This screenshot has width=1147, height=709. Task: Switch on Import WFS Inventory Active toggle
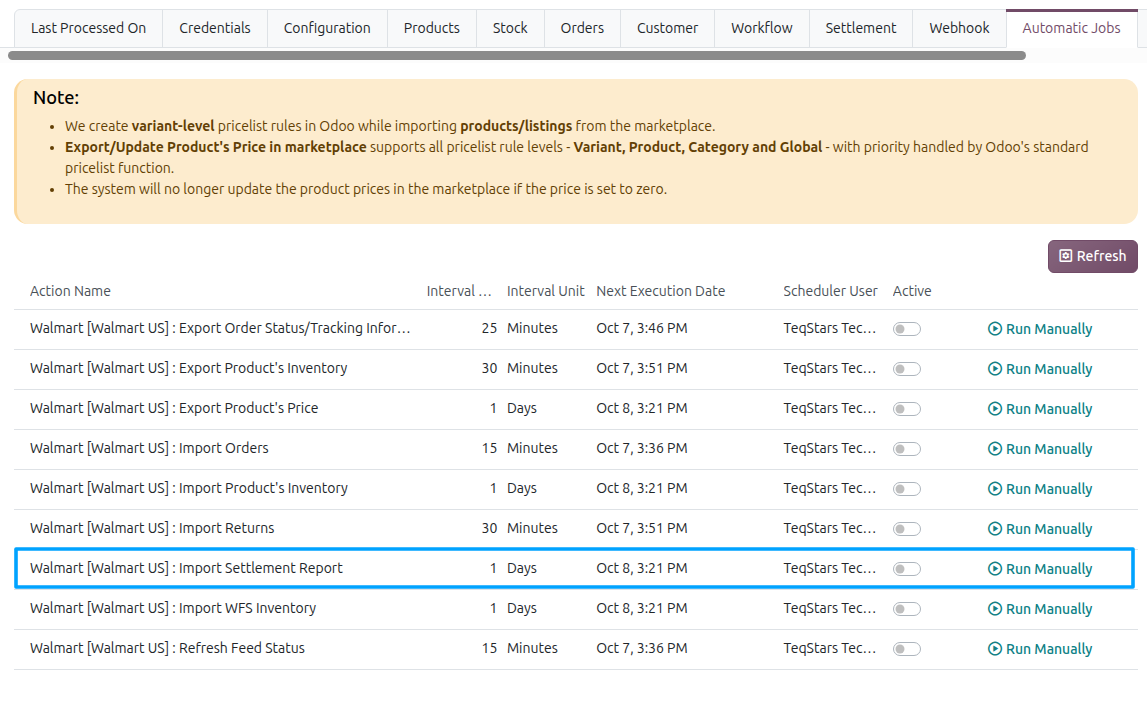tap(906, 609)
